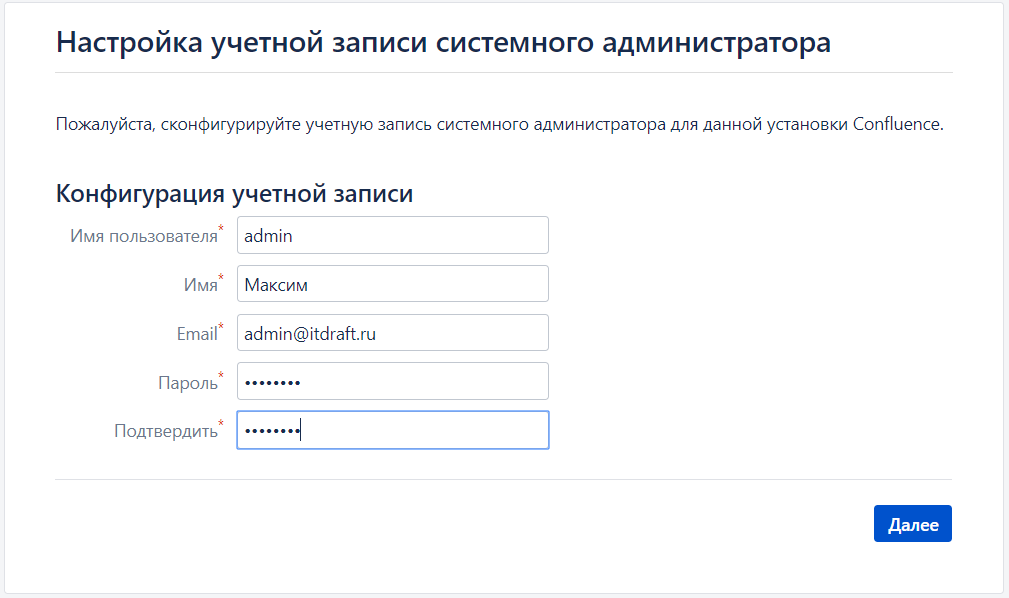The height and width of the screenshot is (598, 1009).
Task: Select the Email input field
Action: (x=392, y=333)
